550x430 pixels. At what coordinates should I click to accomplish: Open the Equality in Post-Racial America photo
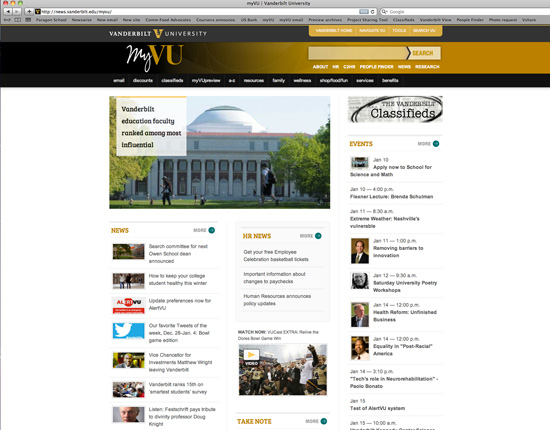pyautogui.click(x=360, y=348)
